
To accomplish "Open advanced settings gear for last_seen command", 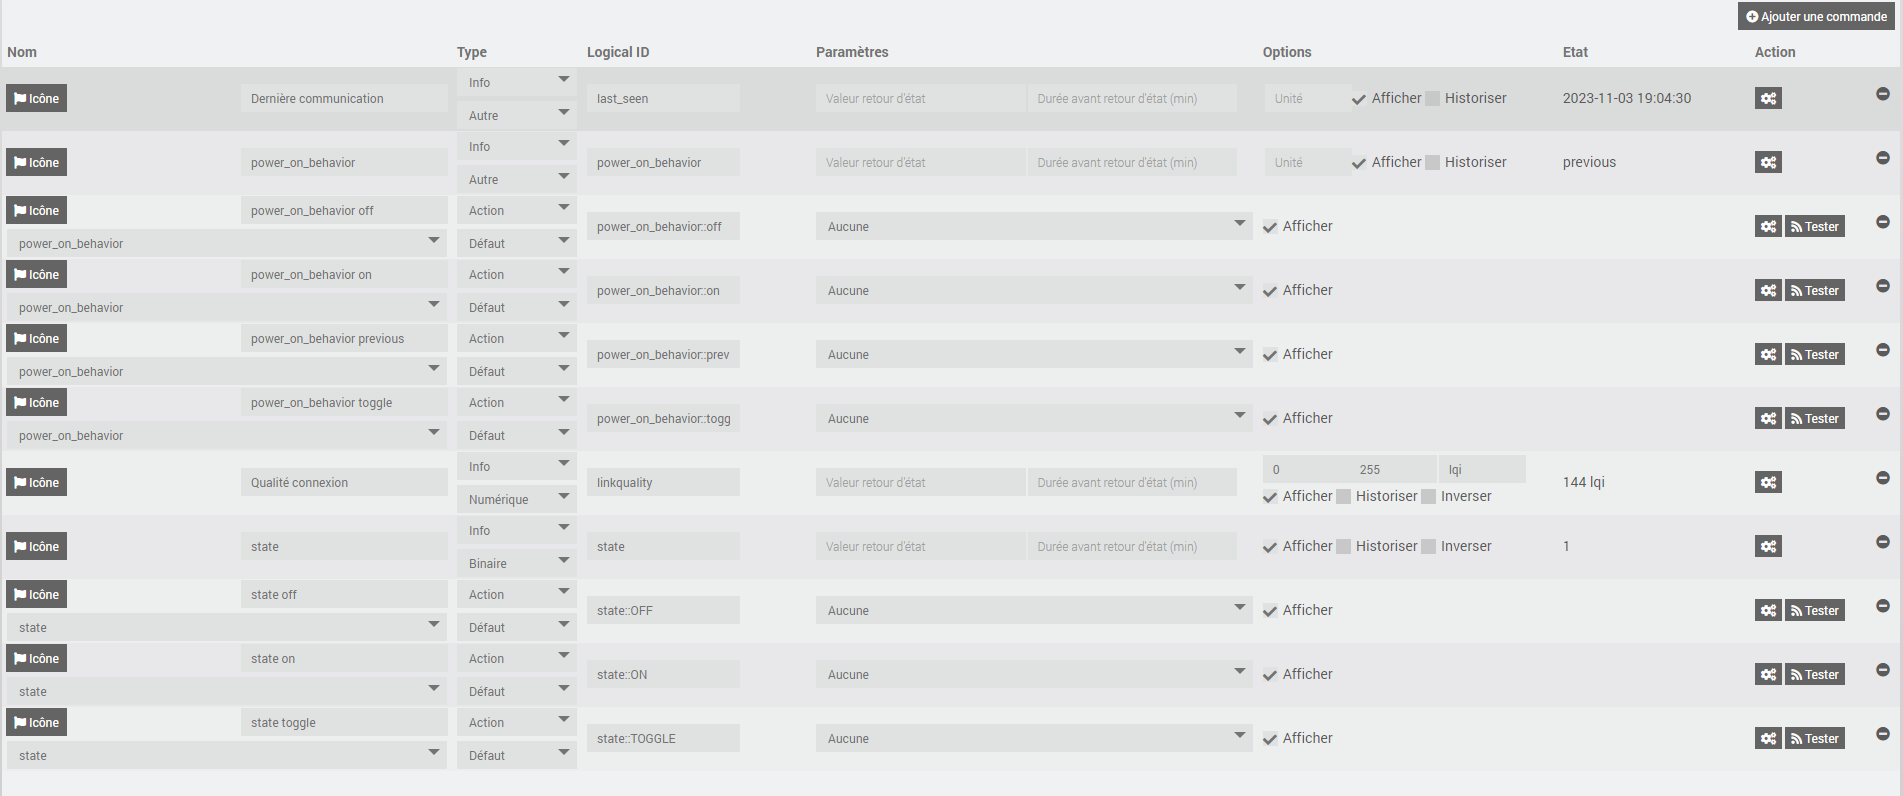I will pos(1768,98).
